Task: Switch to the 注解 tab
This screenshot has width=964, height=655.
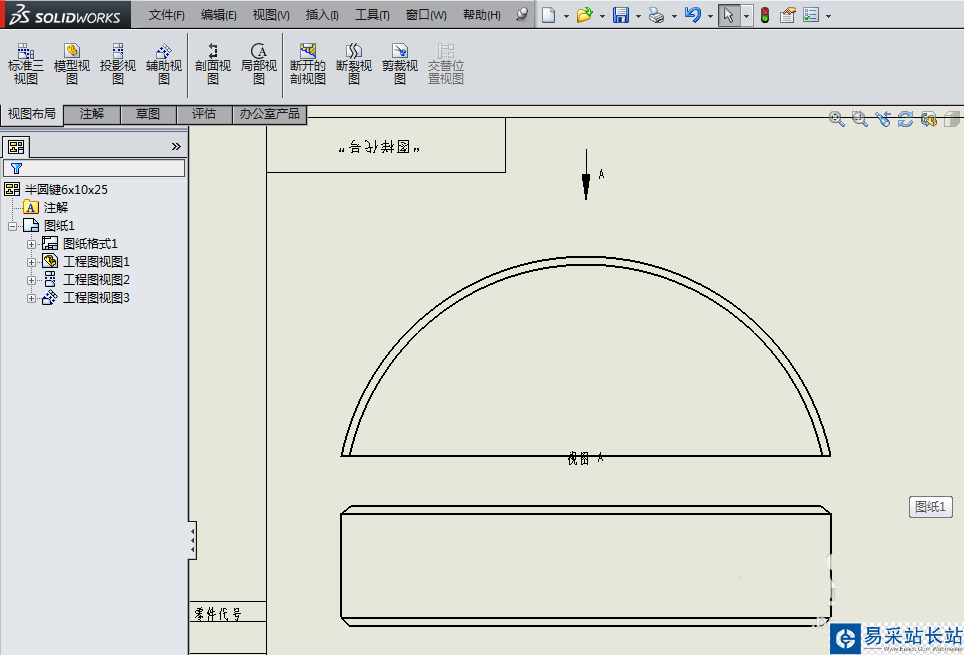Action: tap(92, 114)
